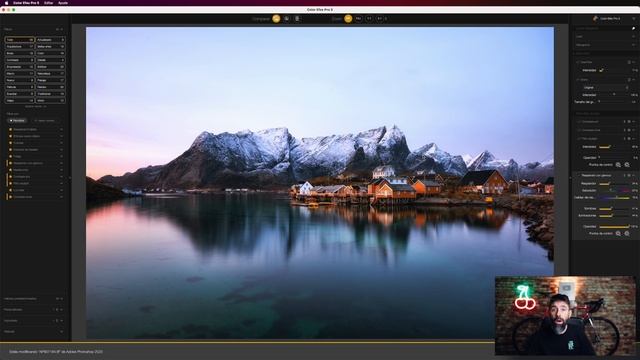Adjust the Sombras slider
Viewport: 640px width, 360px height.
[614, 209]
